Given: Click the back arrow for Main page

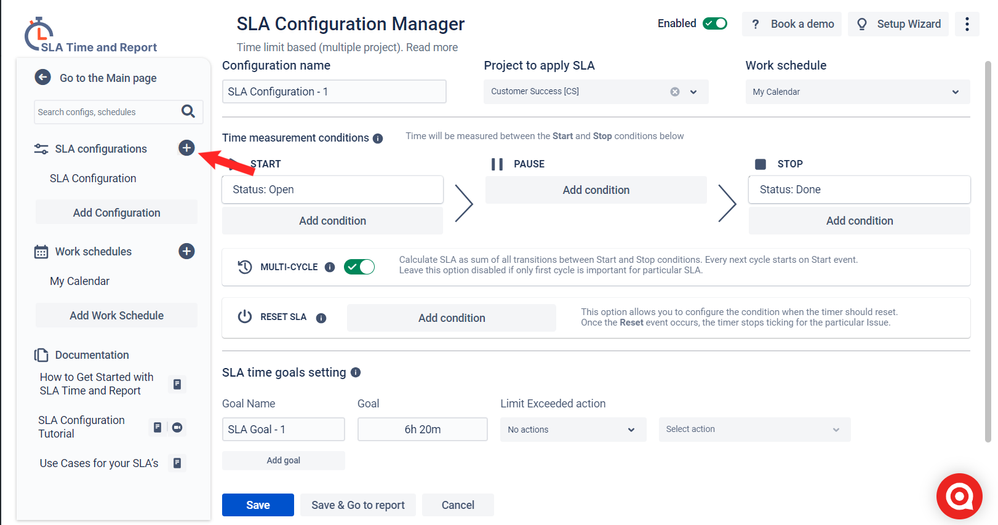Looking at the screenshot, I should [43, 78].
